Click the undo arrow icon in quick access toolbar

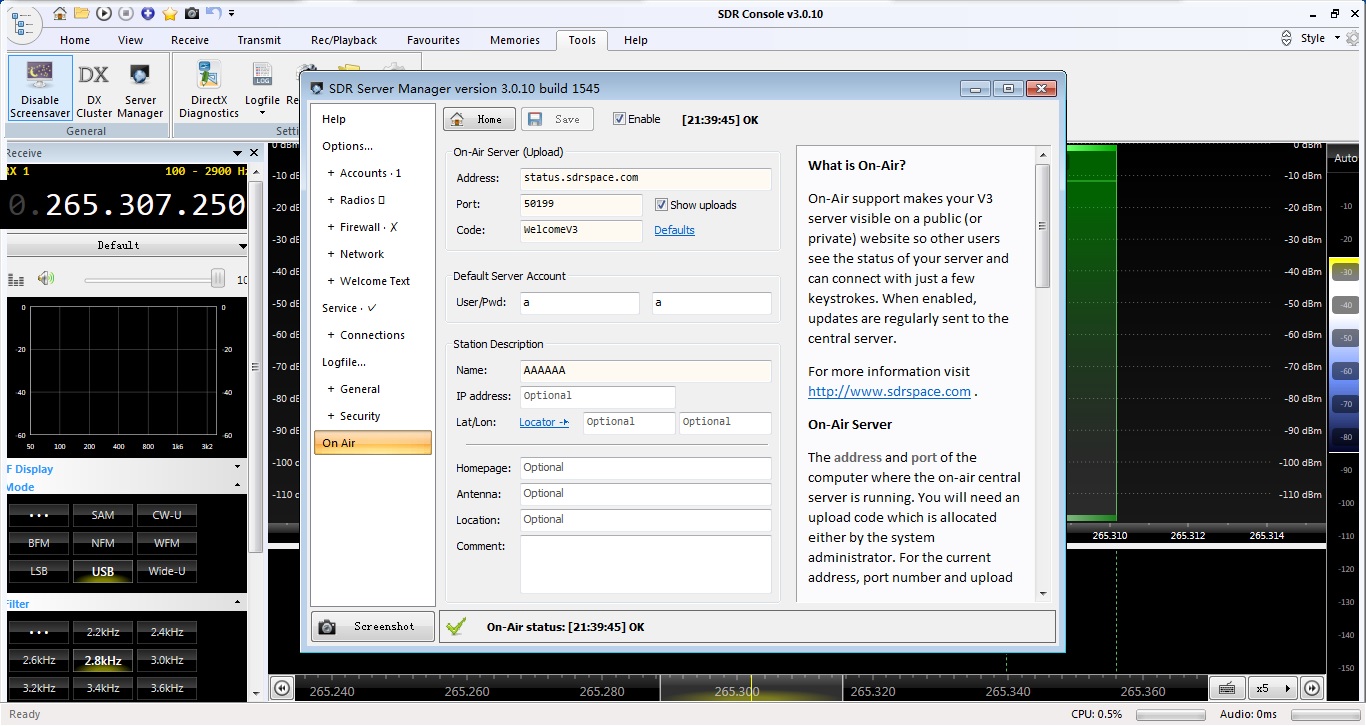point(213,14)
